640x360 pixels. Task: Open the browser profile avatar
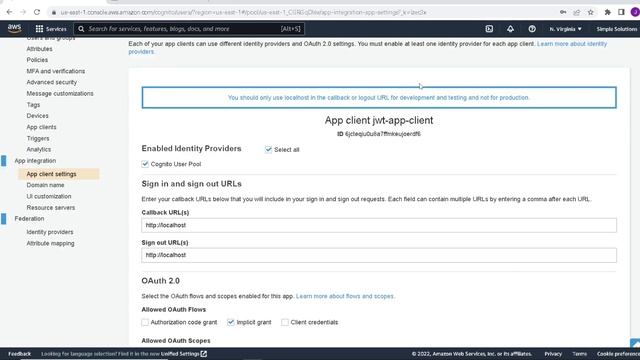pos(635,12)
